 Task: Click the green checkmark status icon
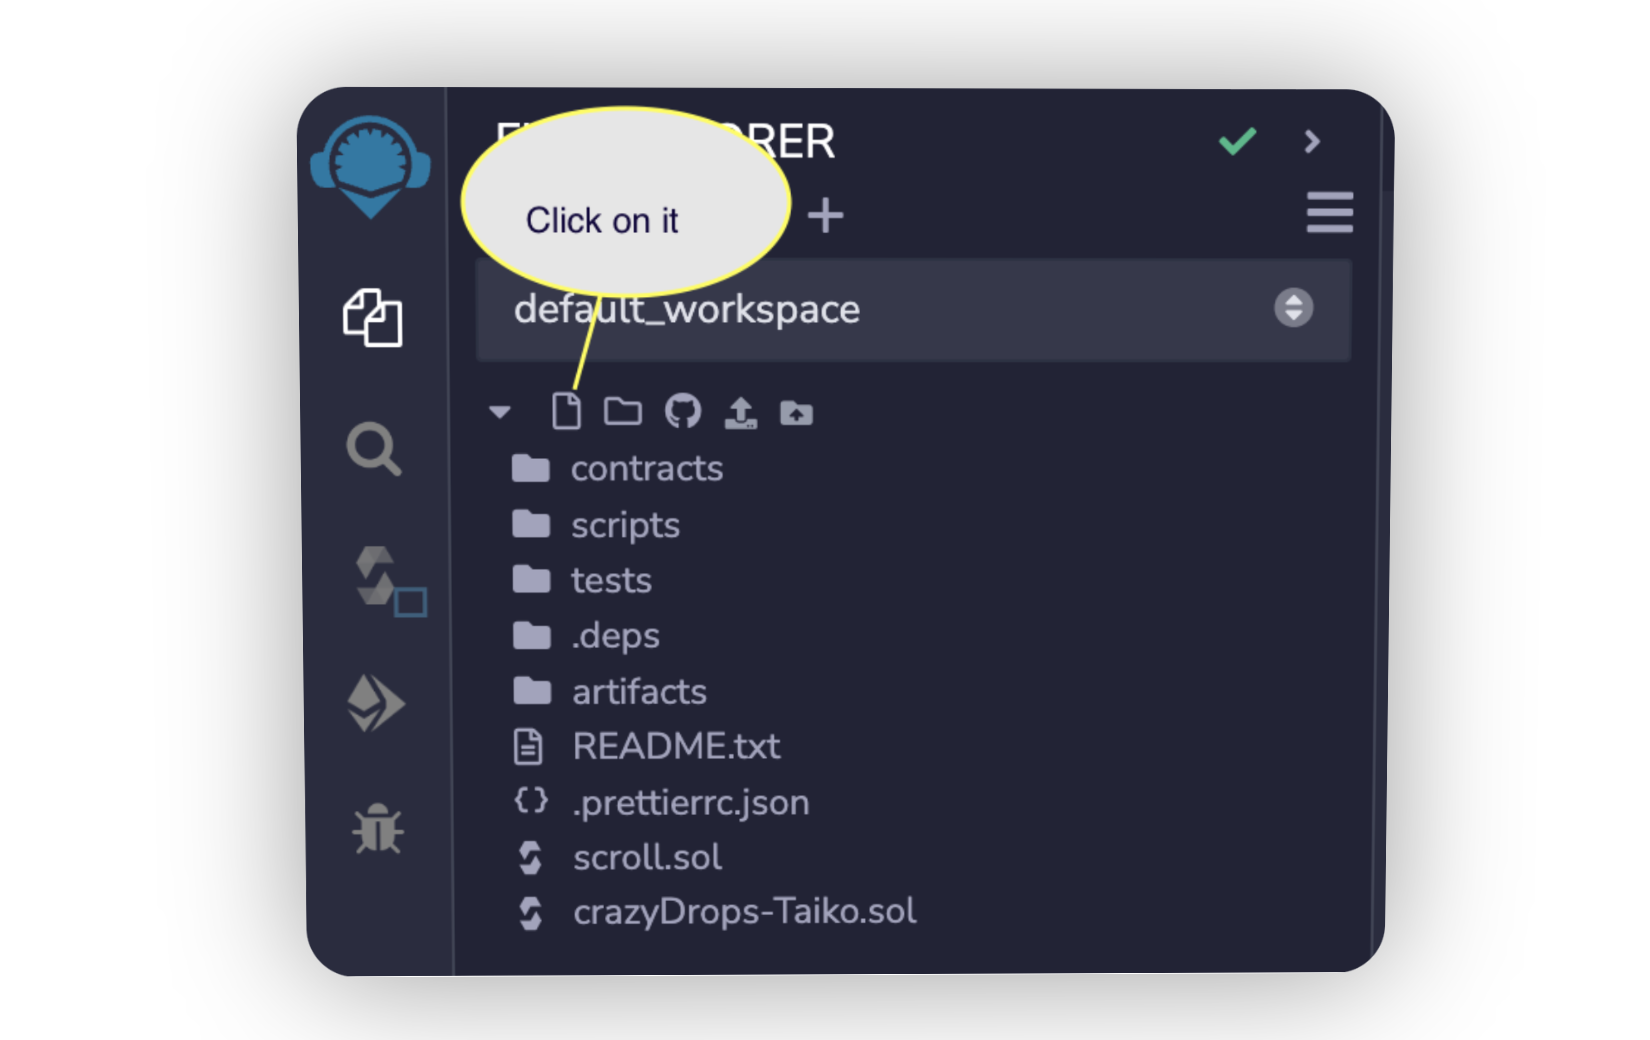point(1237,141)
